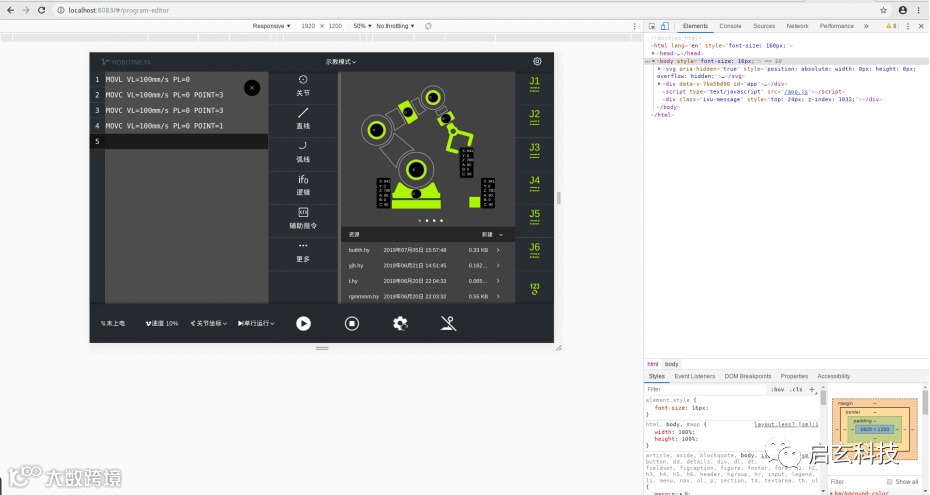
Task: Click the 速度 10% speed control
Action: coord(162,323)
